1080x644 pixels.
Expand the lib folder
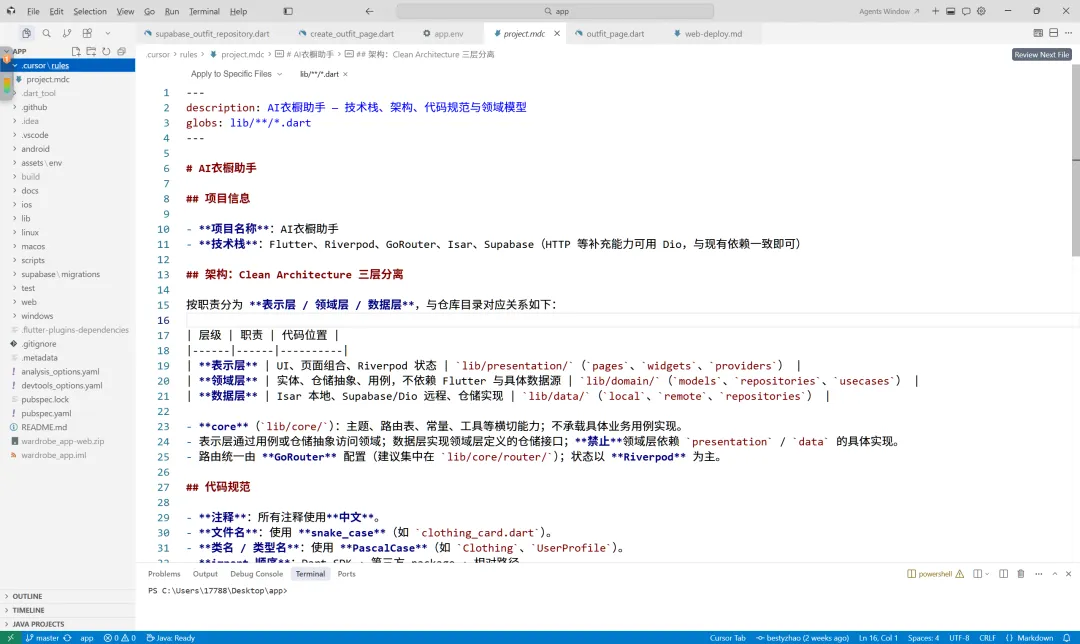click(68, 218)
